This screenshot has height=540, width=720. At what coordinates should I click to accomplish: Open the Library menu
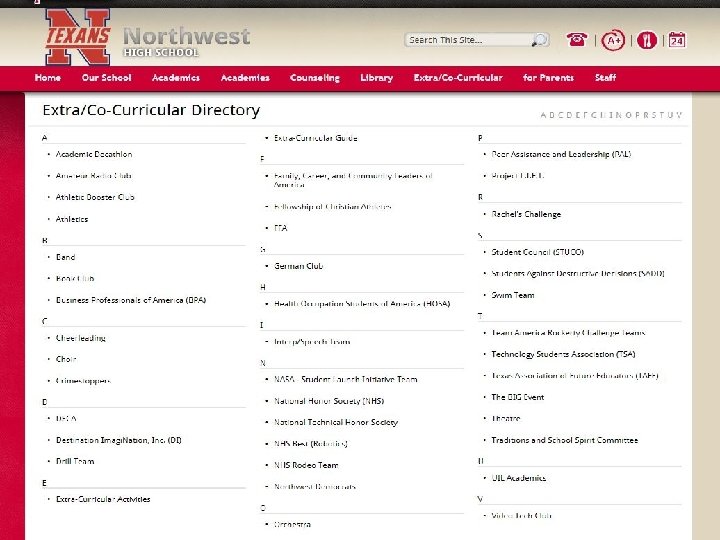click(377, 78)
